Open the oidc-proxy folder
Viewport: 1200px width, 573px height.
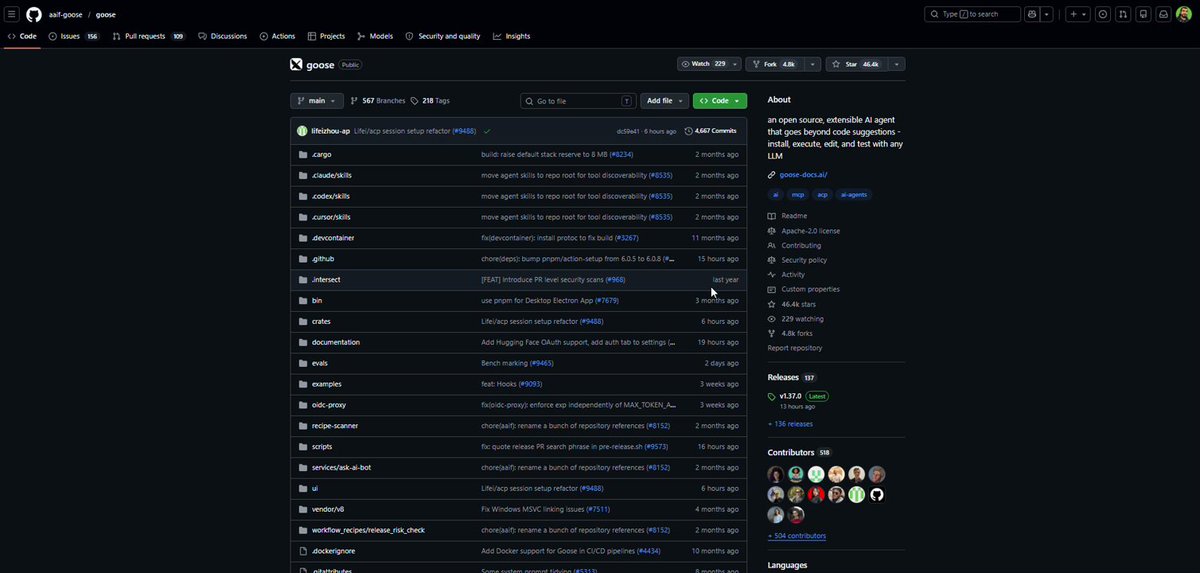329,405
